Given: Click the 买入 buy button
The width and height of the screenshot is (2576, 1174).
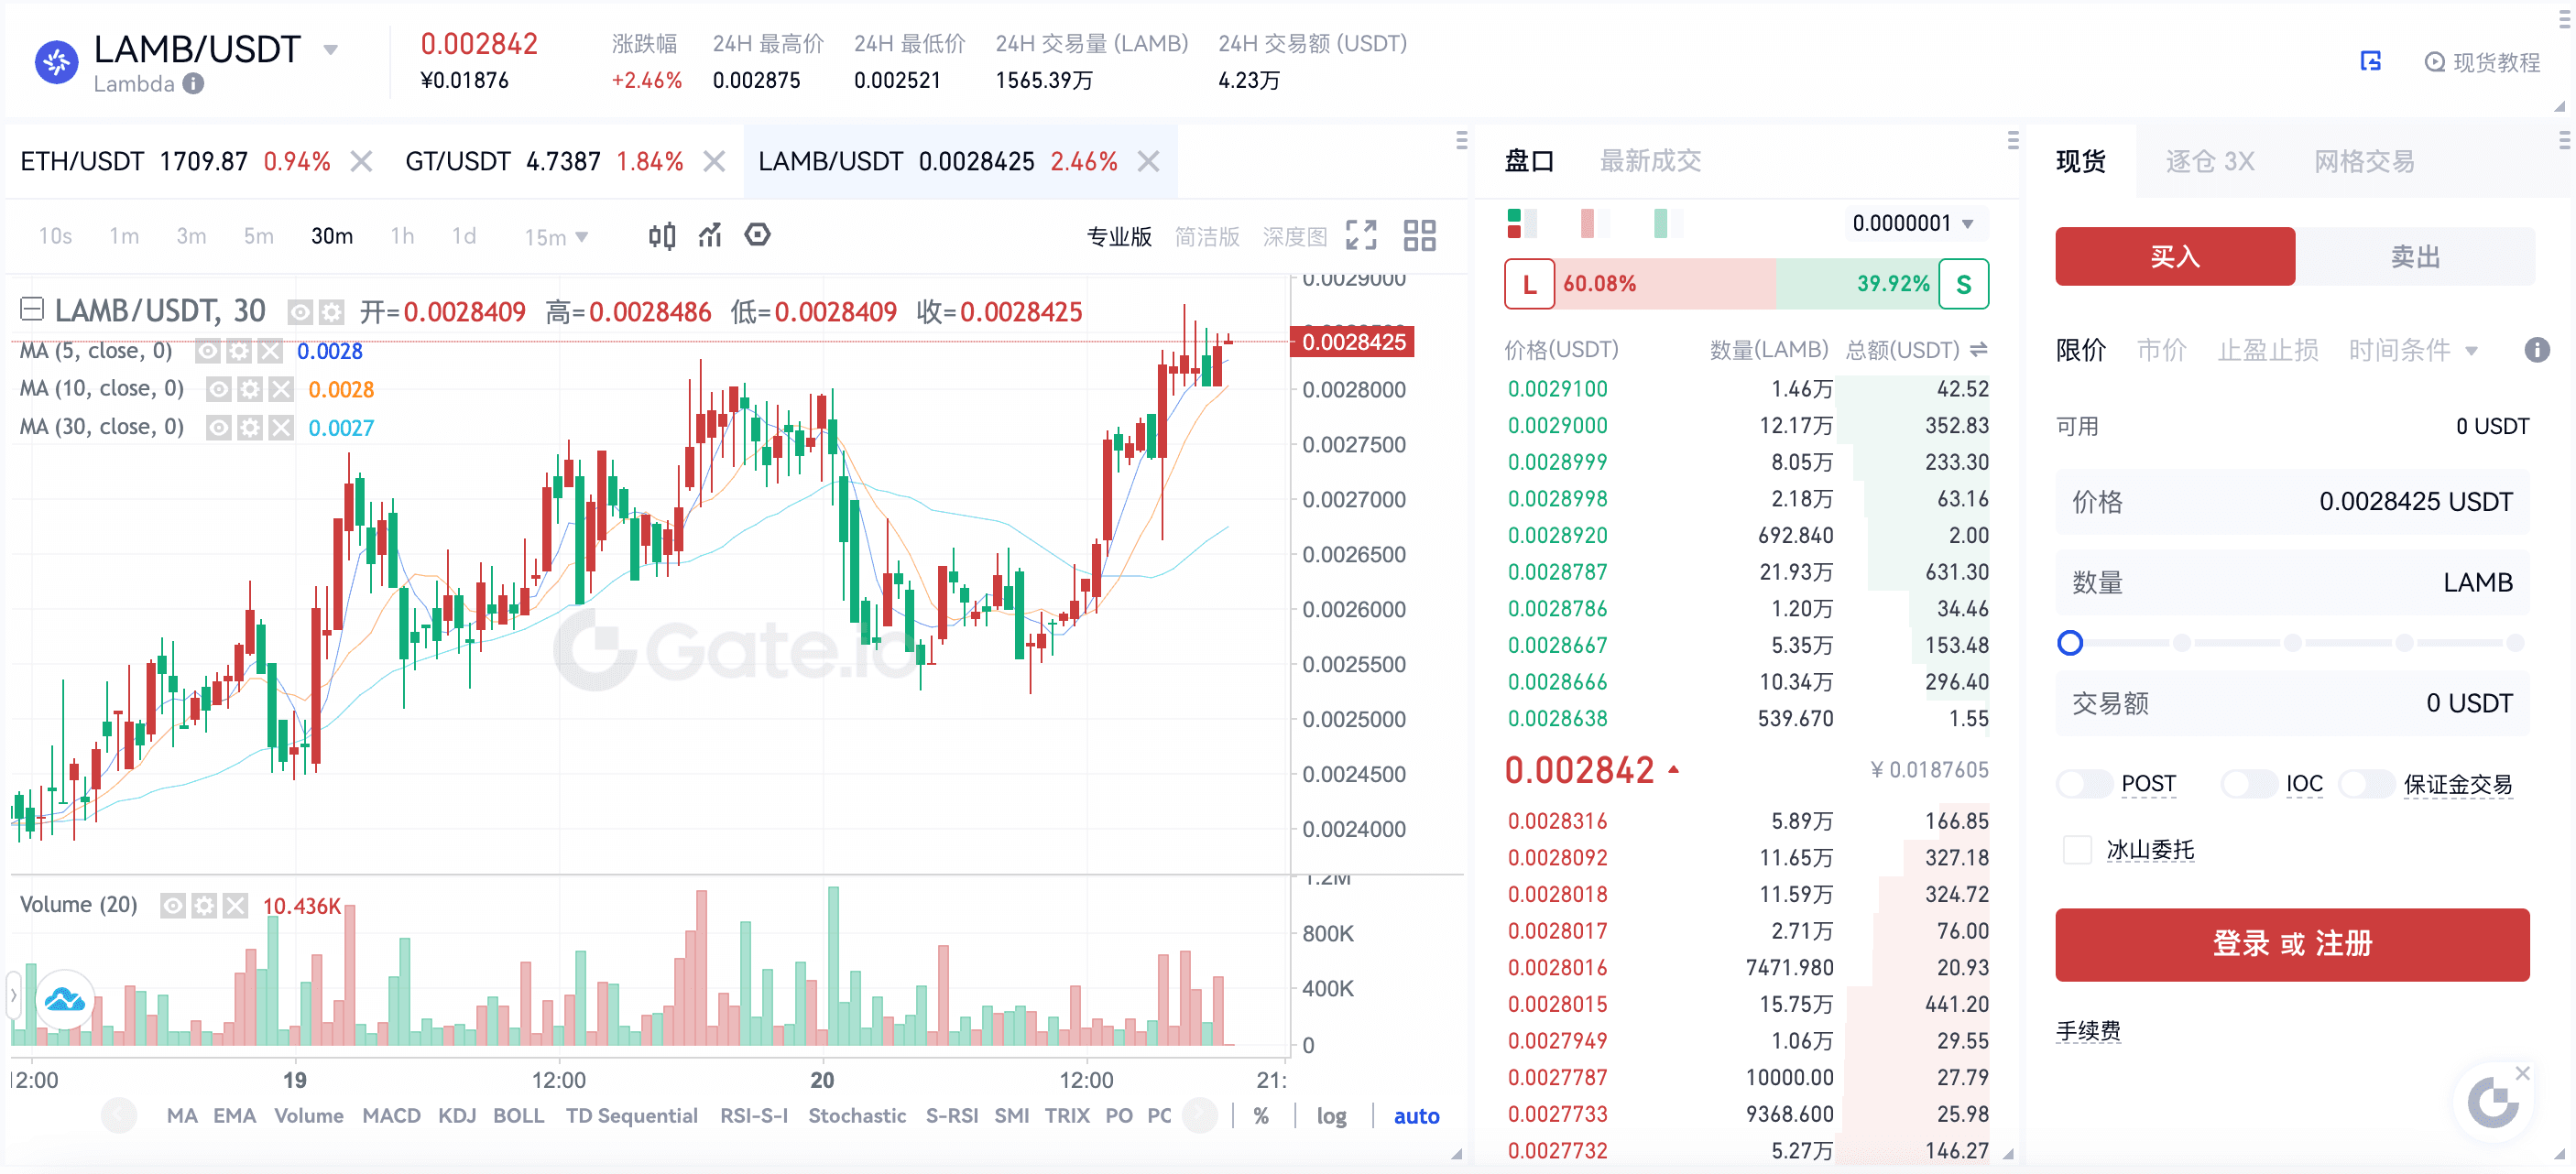Looking at the screenshot, I should click(x=2175, y=256).
